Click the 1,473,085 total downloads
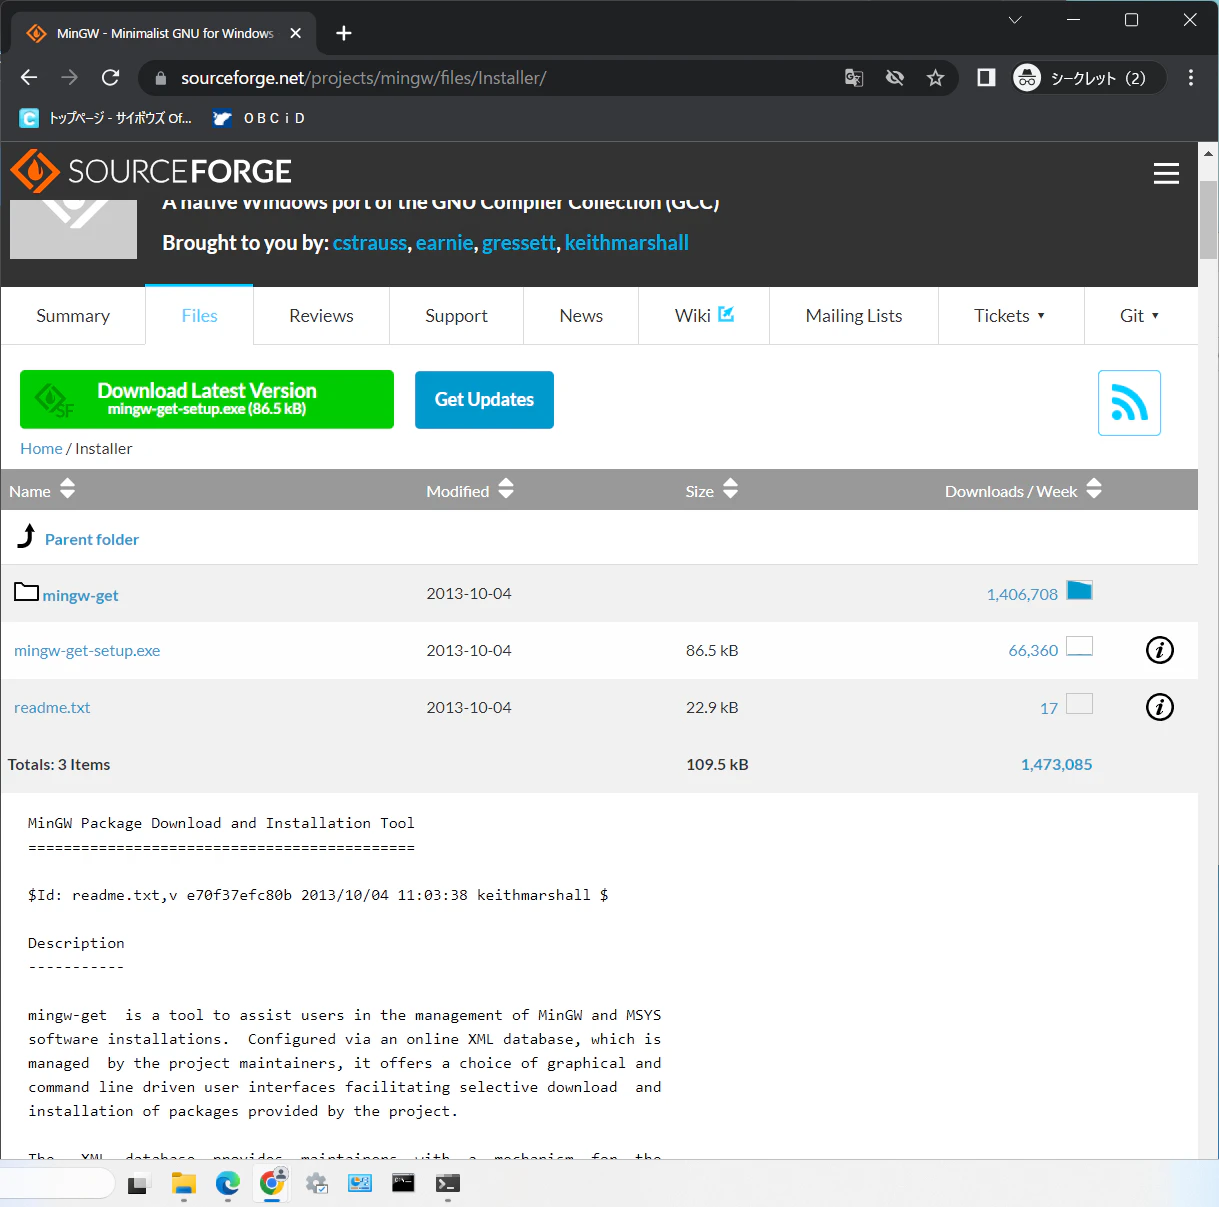This screenshot has width=1219, height=1207. pyautogui.click(x=1056, y=764)
